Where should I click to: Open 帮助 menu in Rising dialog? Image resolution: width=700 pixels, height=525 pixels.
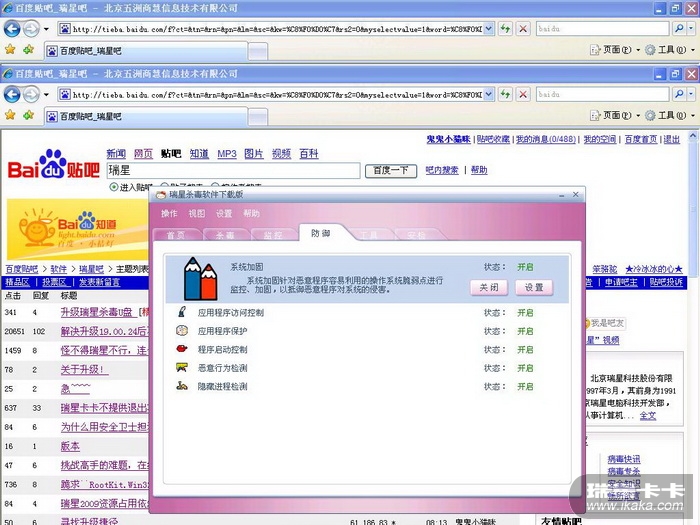pos(251,213)
